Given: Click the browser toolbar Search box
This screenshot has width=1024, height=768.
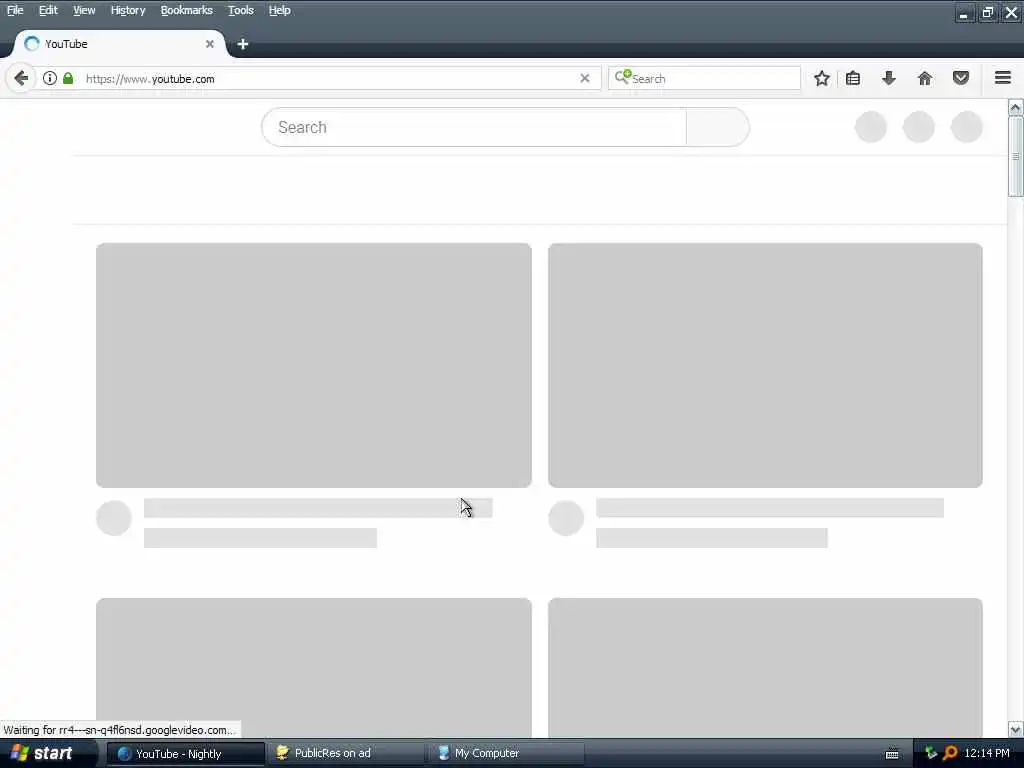Looking at the screenshot, I should coord(704,78).
